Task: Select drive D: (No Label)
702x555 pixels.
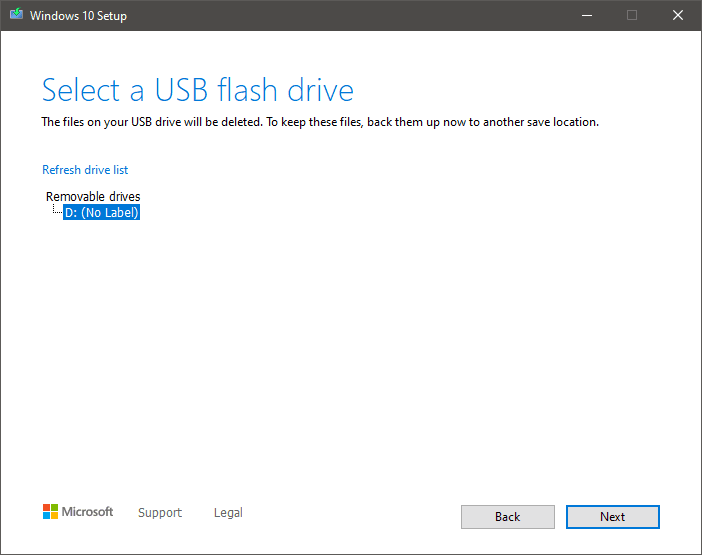Action: click(x=102, y=212)
